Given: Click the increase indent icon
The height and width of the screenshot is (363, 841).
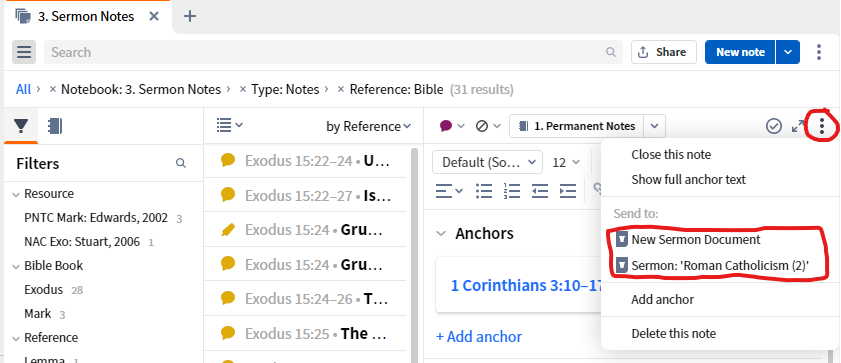Looking at the screenshot, I should [x=567, y=191].
